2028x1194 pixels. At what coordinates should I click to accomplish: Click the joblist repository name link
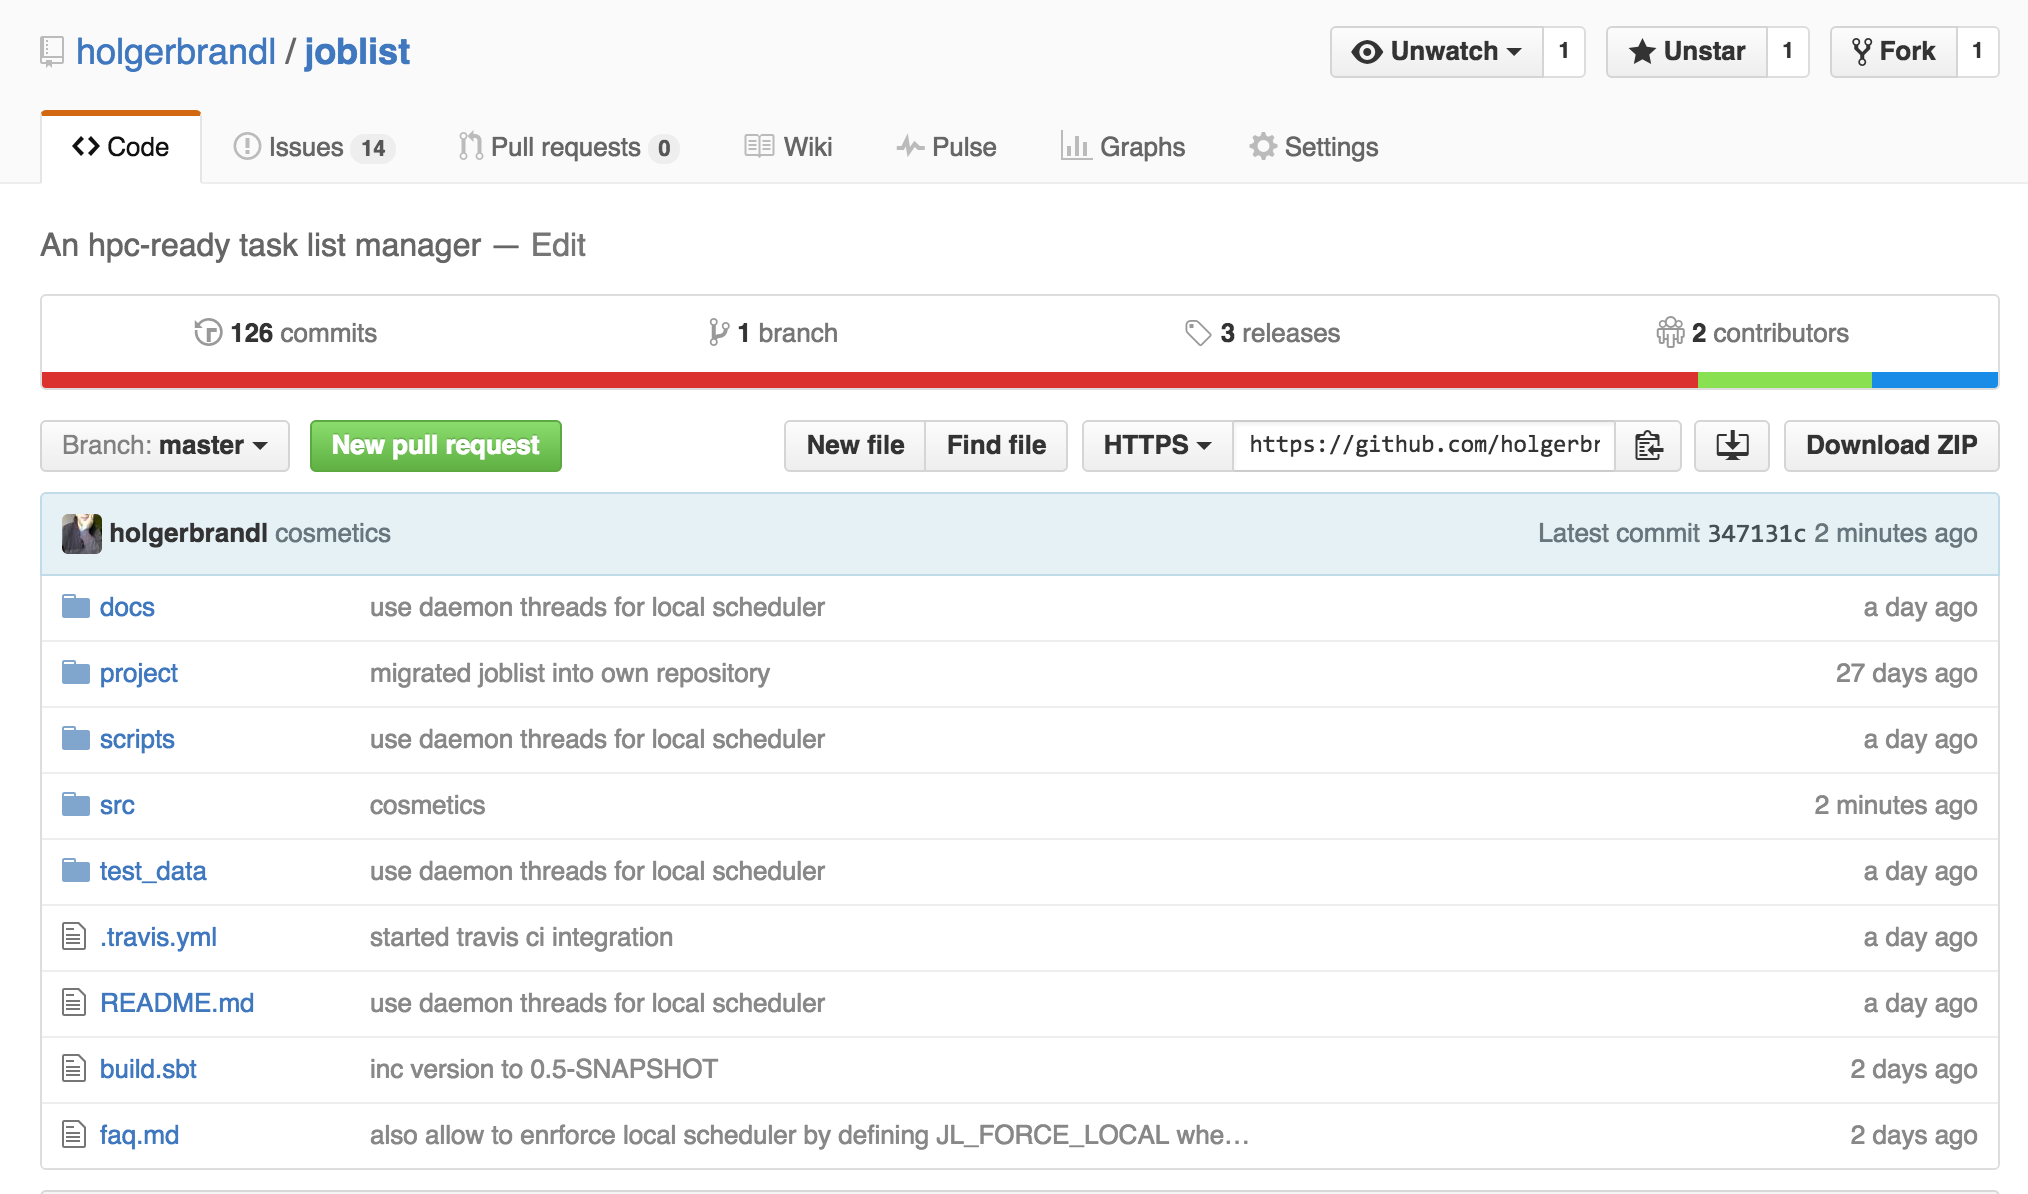(x=357, y=52)
